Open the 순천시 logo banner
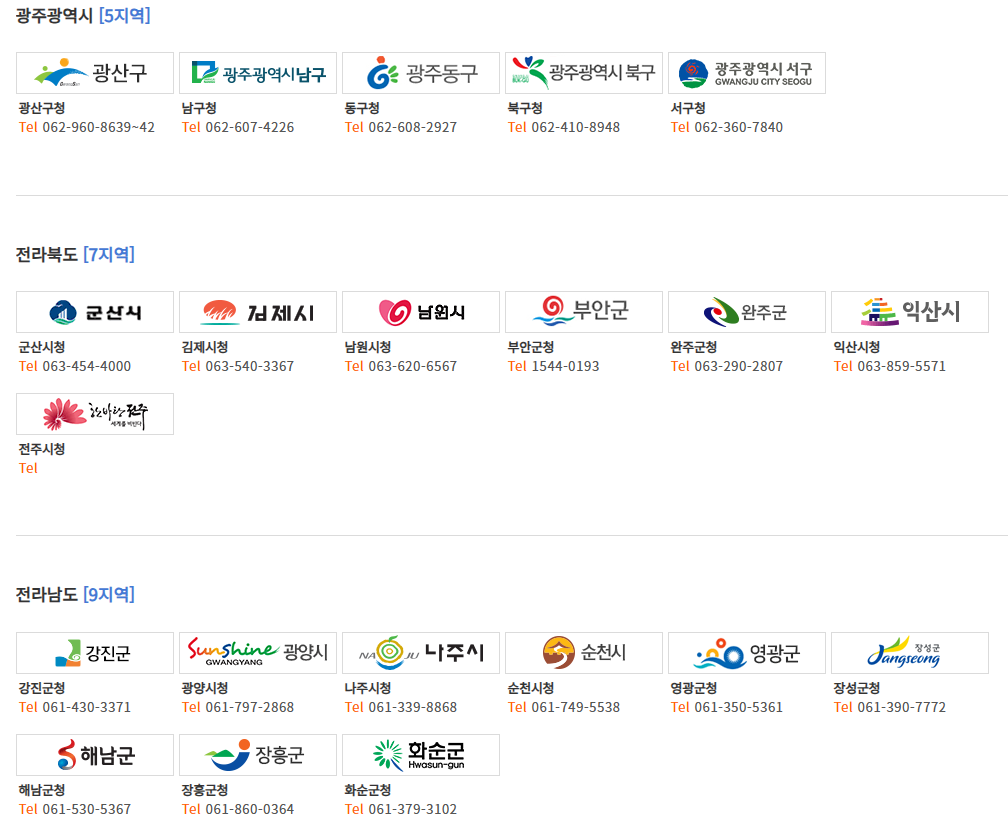The width and height of the screenshot is (1008, 826). pos(584,653)
